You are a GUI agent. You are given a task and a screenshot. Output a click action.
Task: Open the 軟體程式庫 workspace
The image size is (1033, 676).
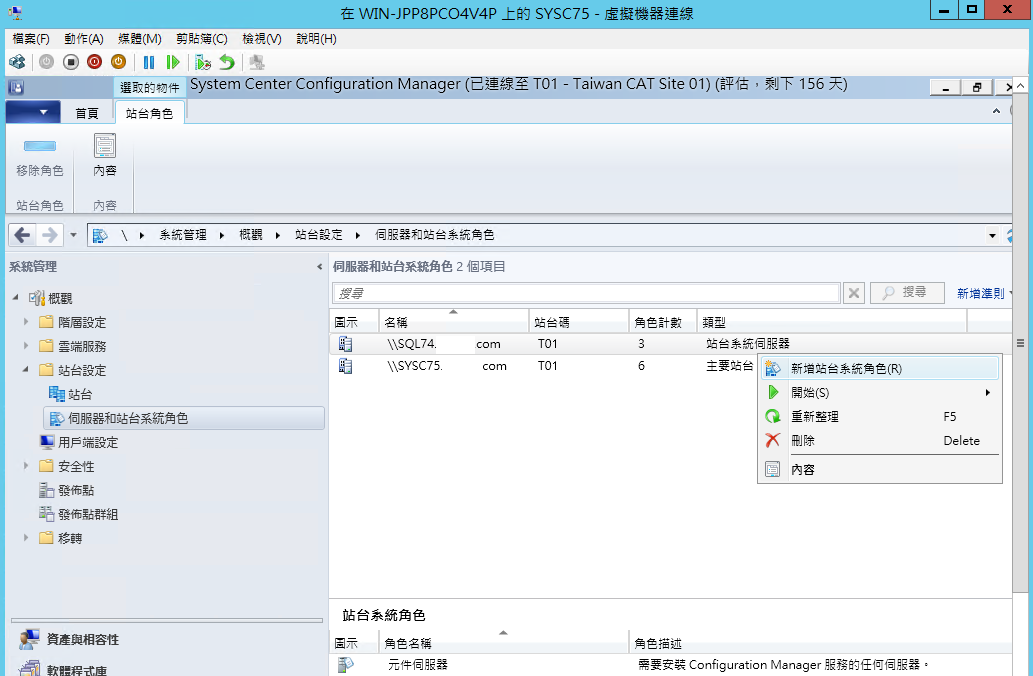[63, 668]
